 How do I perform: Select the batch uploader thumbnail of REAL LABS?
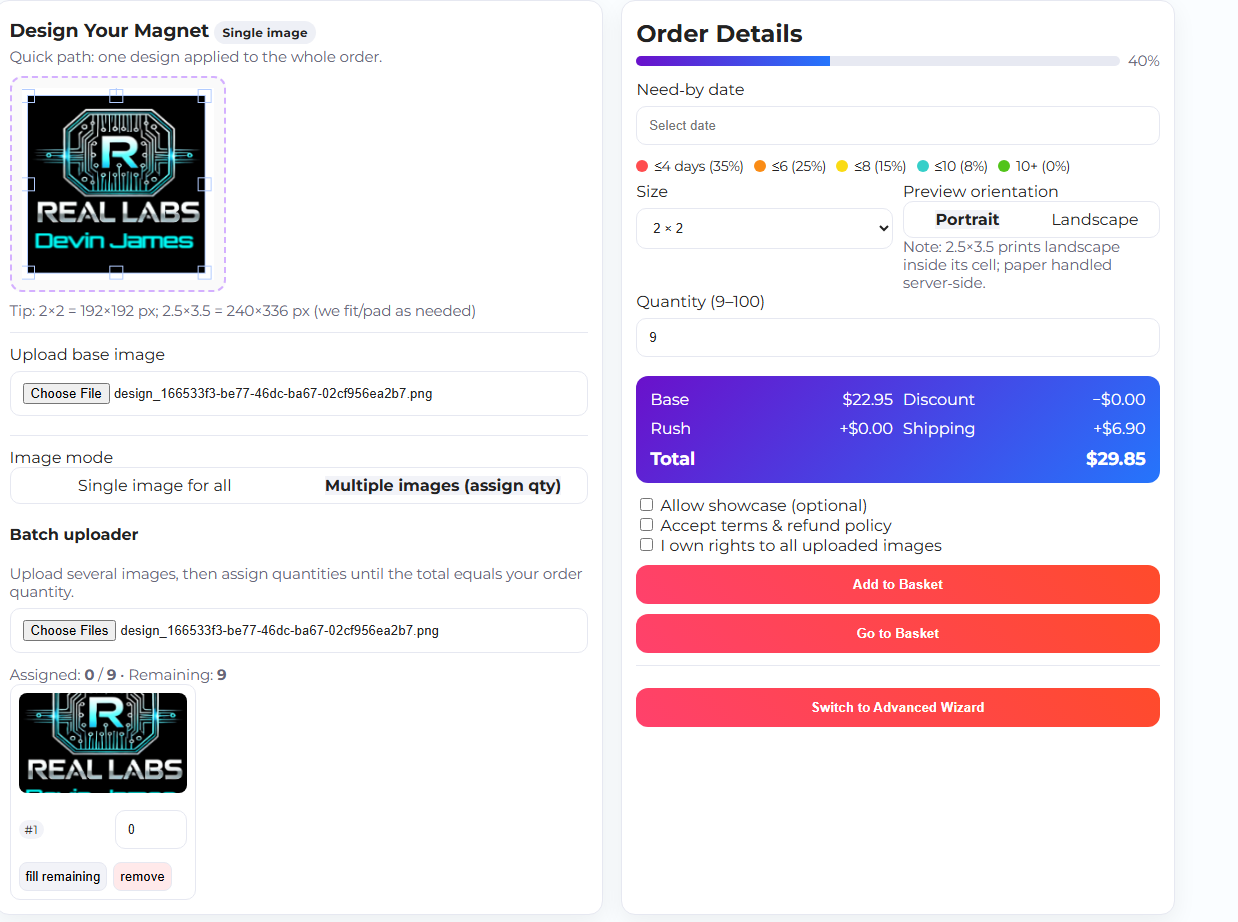103,743
